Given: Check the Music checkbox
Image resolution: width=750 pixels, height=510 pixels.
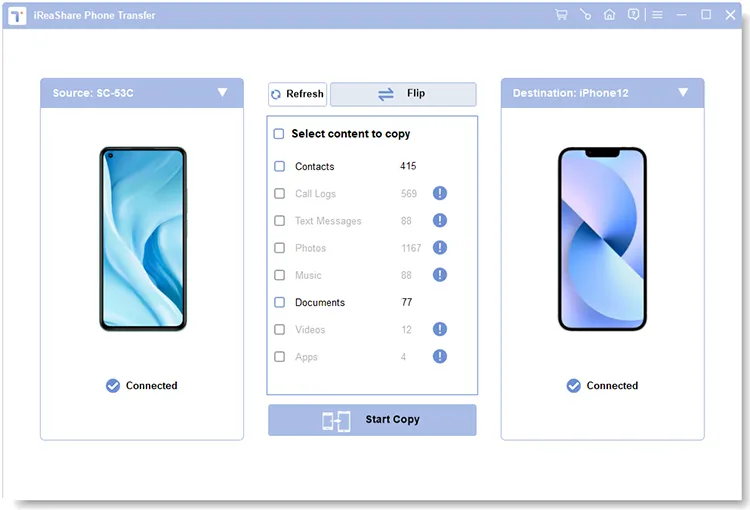Looking at the screenshot, I should (280, 275).
